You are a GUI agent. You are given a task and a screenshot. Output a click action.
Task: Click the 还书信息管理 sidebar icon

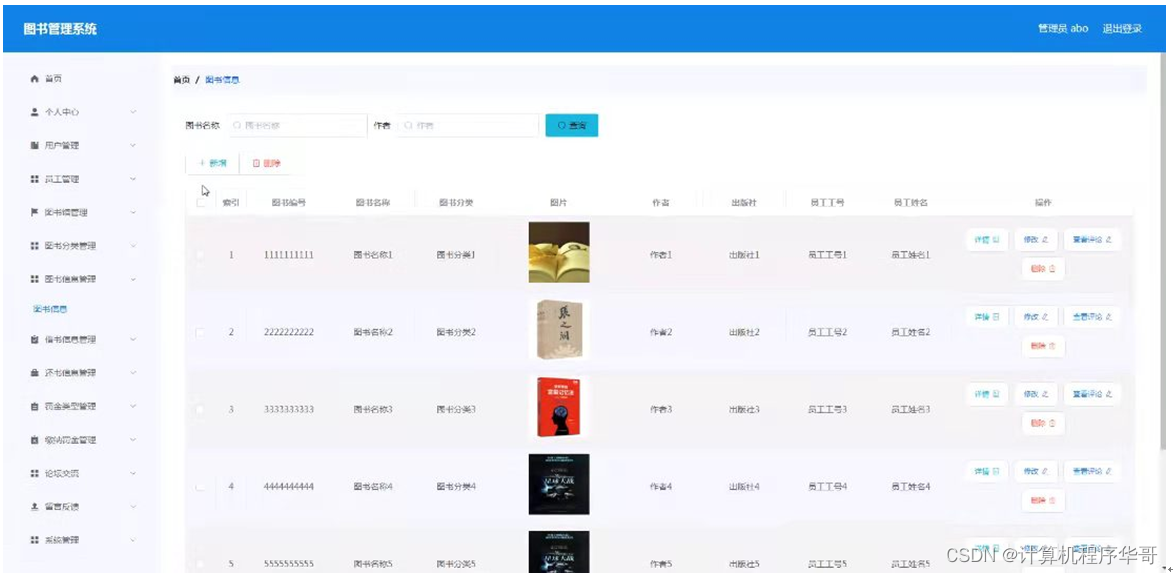click(x=34, y=373)
